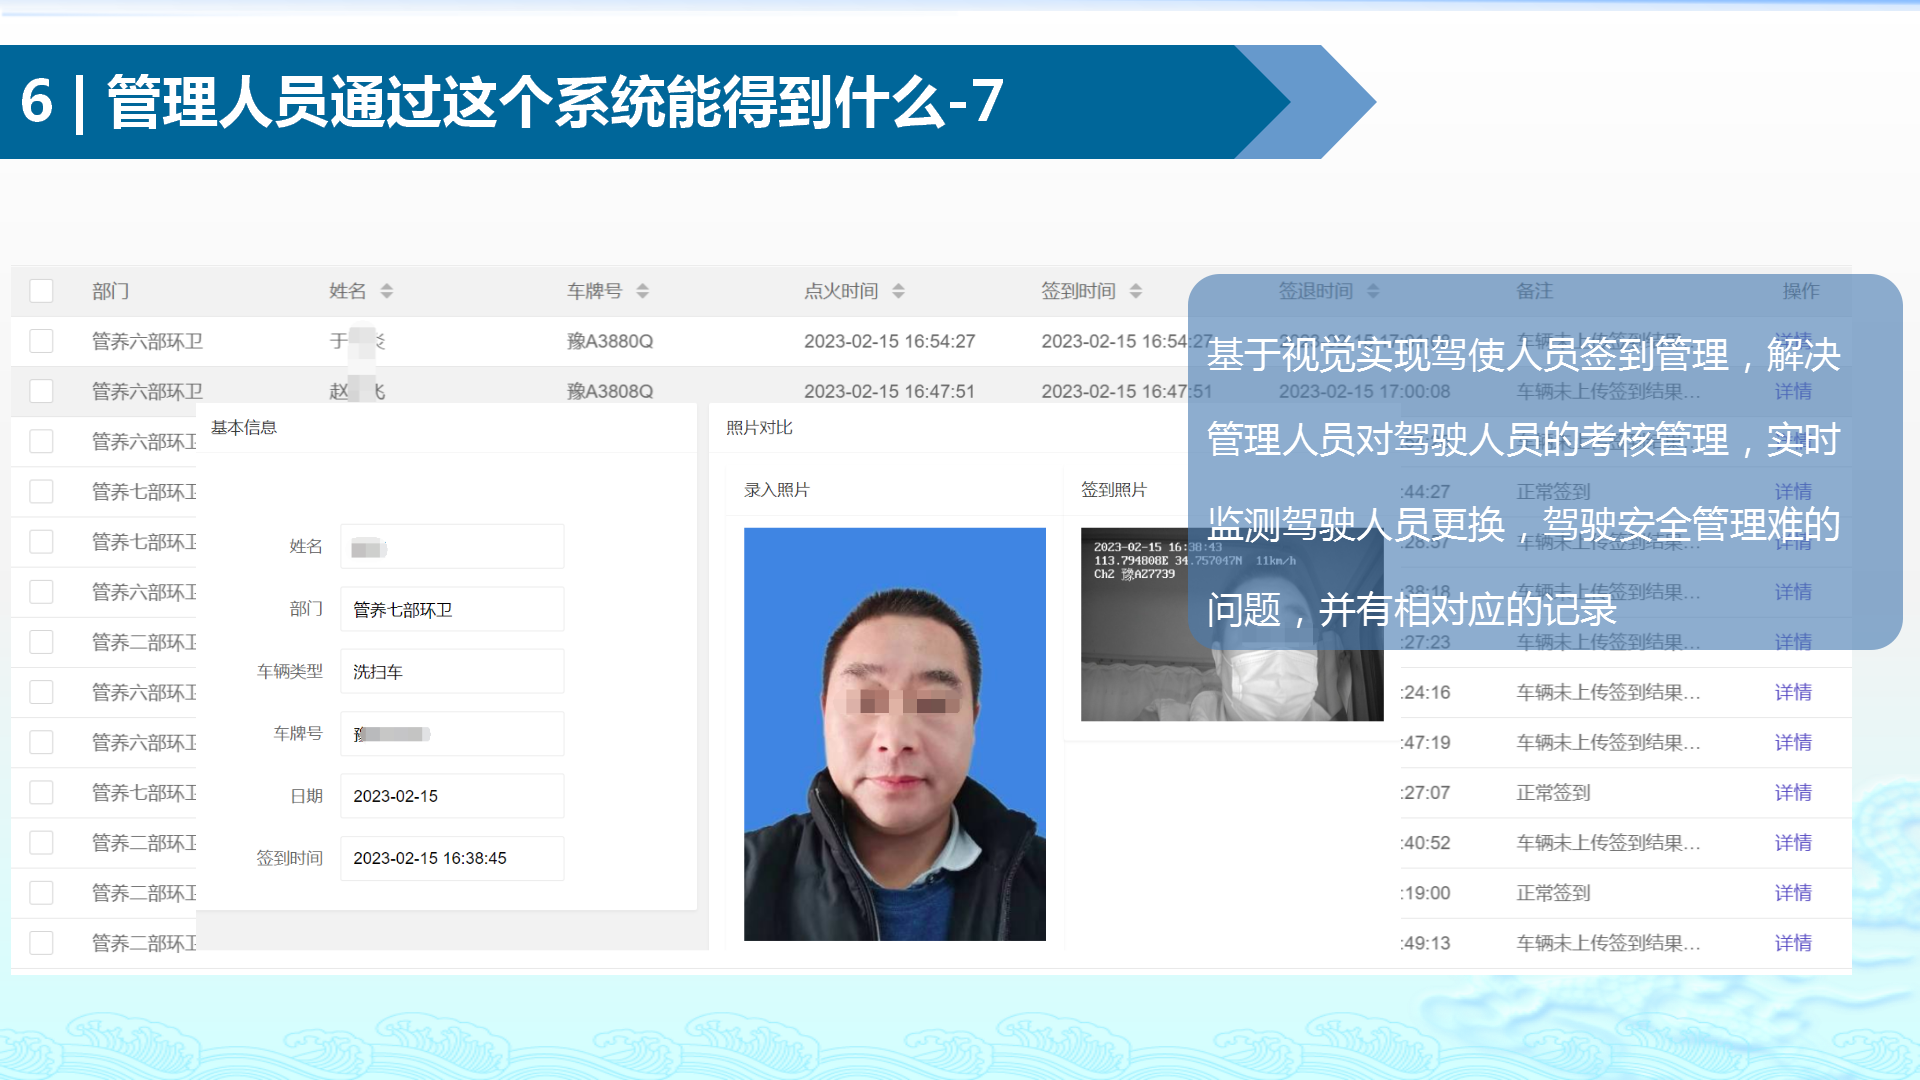Click 签到时间 field showing 2023-02-15 16:38:45
Image resolution: width=1920 pixels, height=1080 pixels.
(452, 858)
